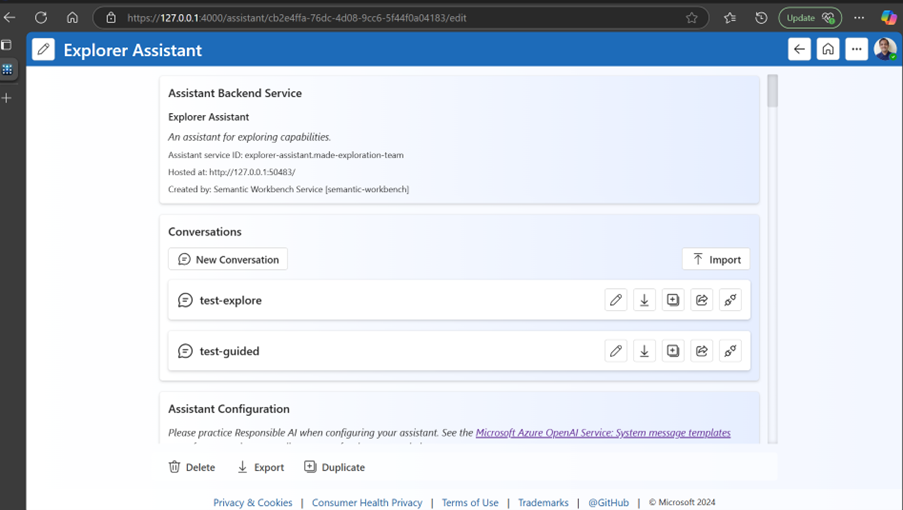Start a New Conversation
Image resolution: width=903 pixels, height=510 pixels.
pyautogui.click(x=228, y=259)
